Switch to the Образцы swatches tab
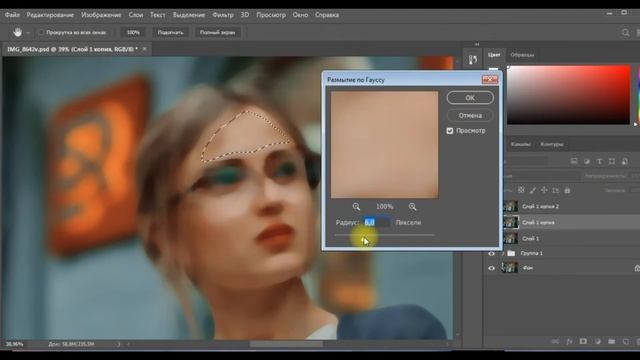640x360 pixels. (x=522, y=55)
